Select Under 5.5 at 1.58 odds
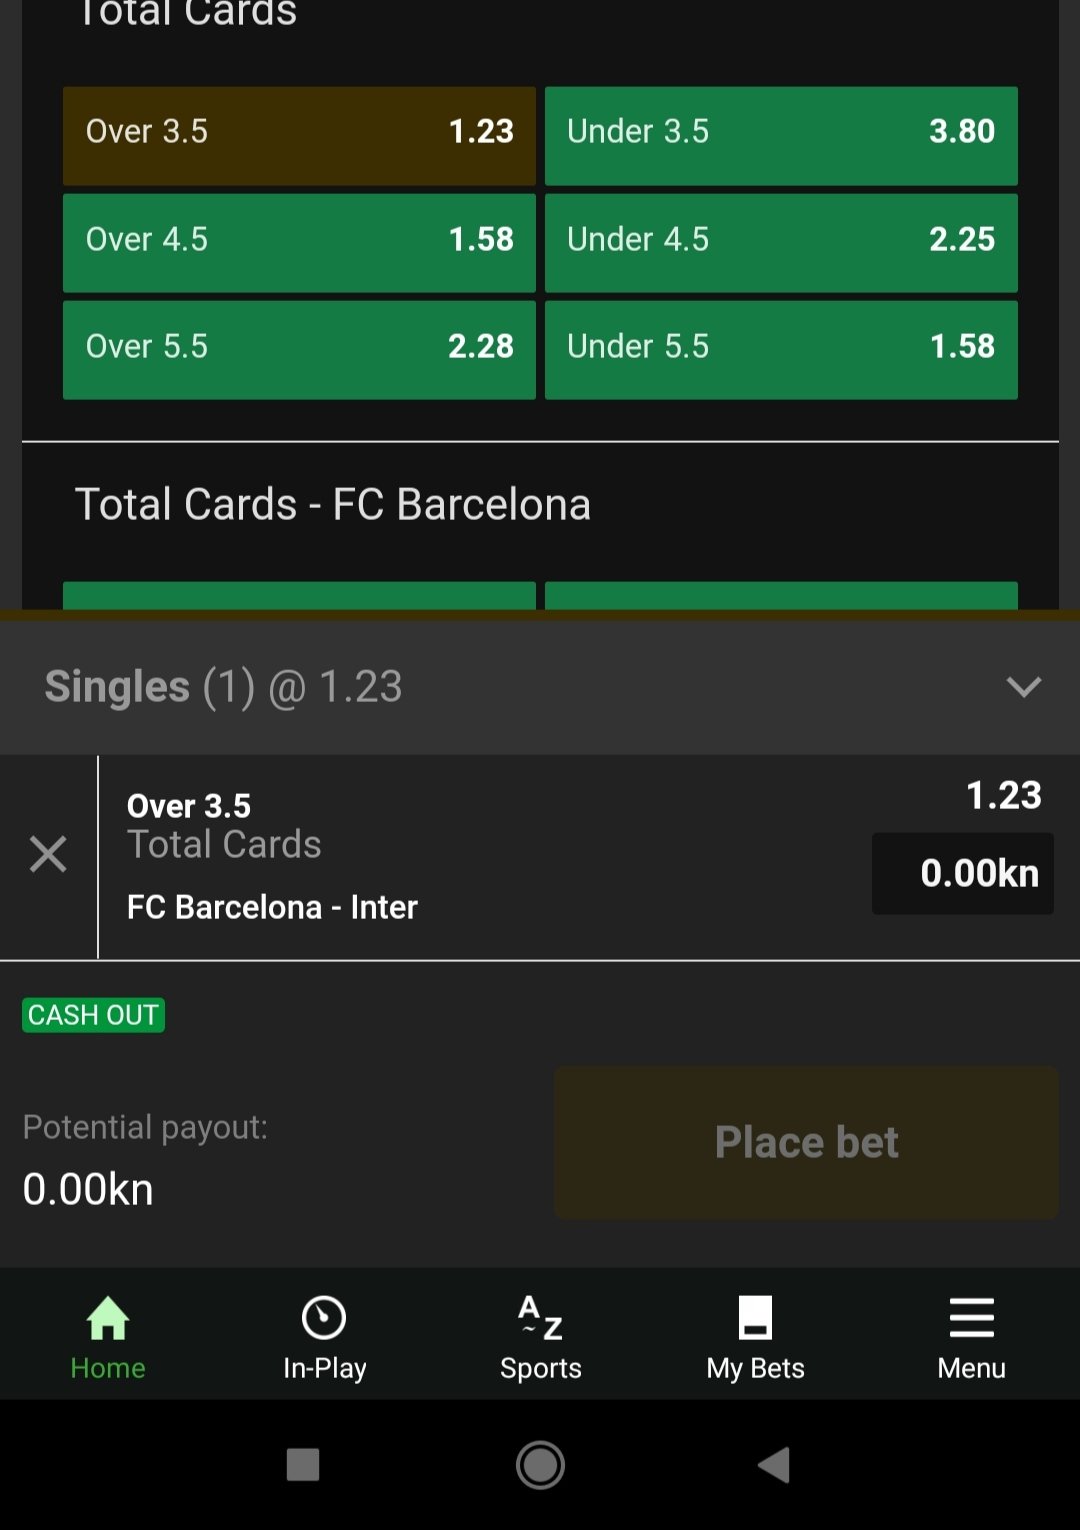Image resolution: width=1080 pixels, height=1530 pixels. click(x=781, y=349)
